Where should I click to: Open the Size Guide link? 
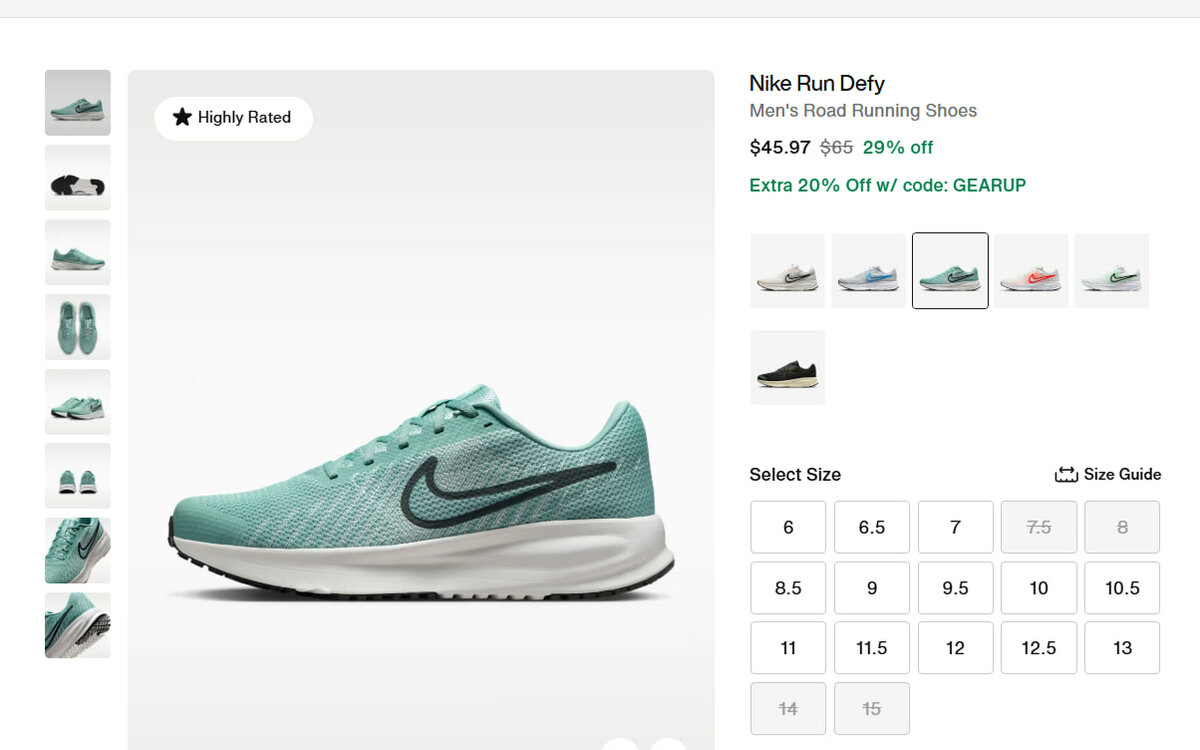pyautogui.click(x=1122, y=475)
